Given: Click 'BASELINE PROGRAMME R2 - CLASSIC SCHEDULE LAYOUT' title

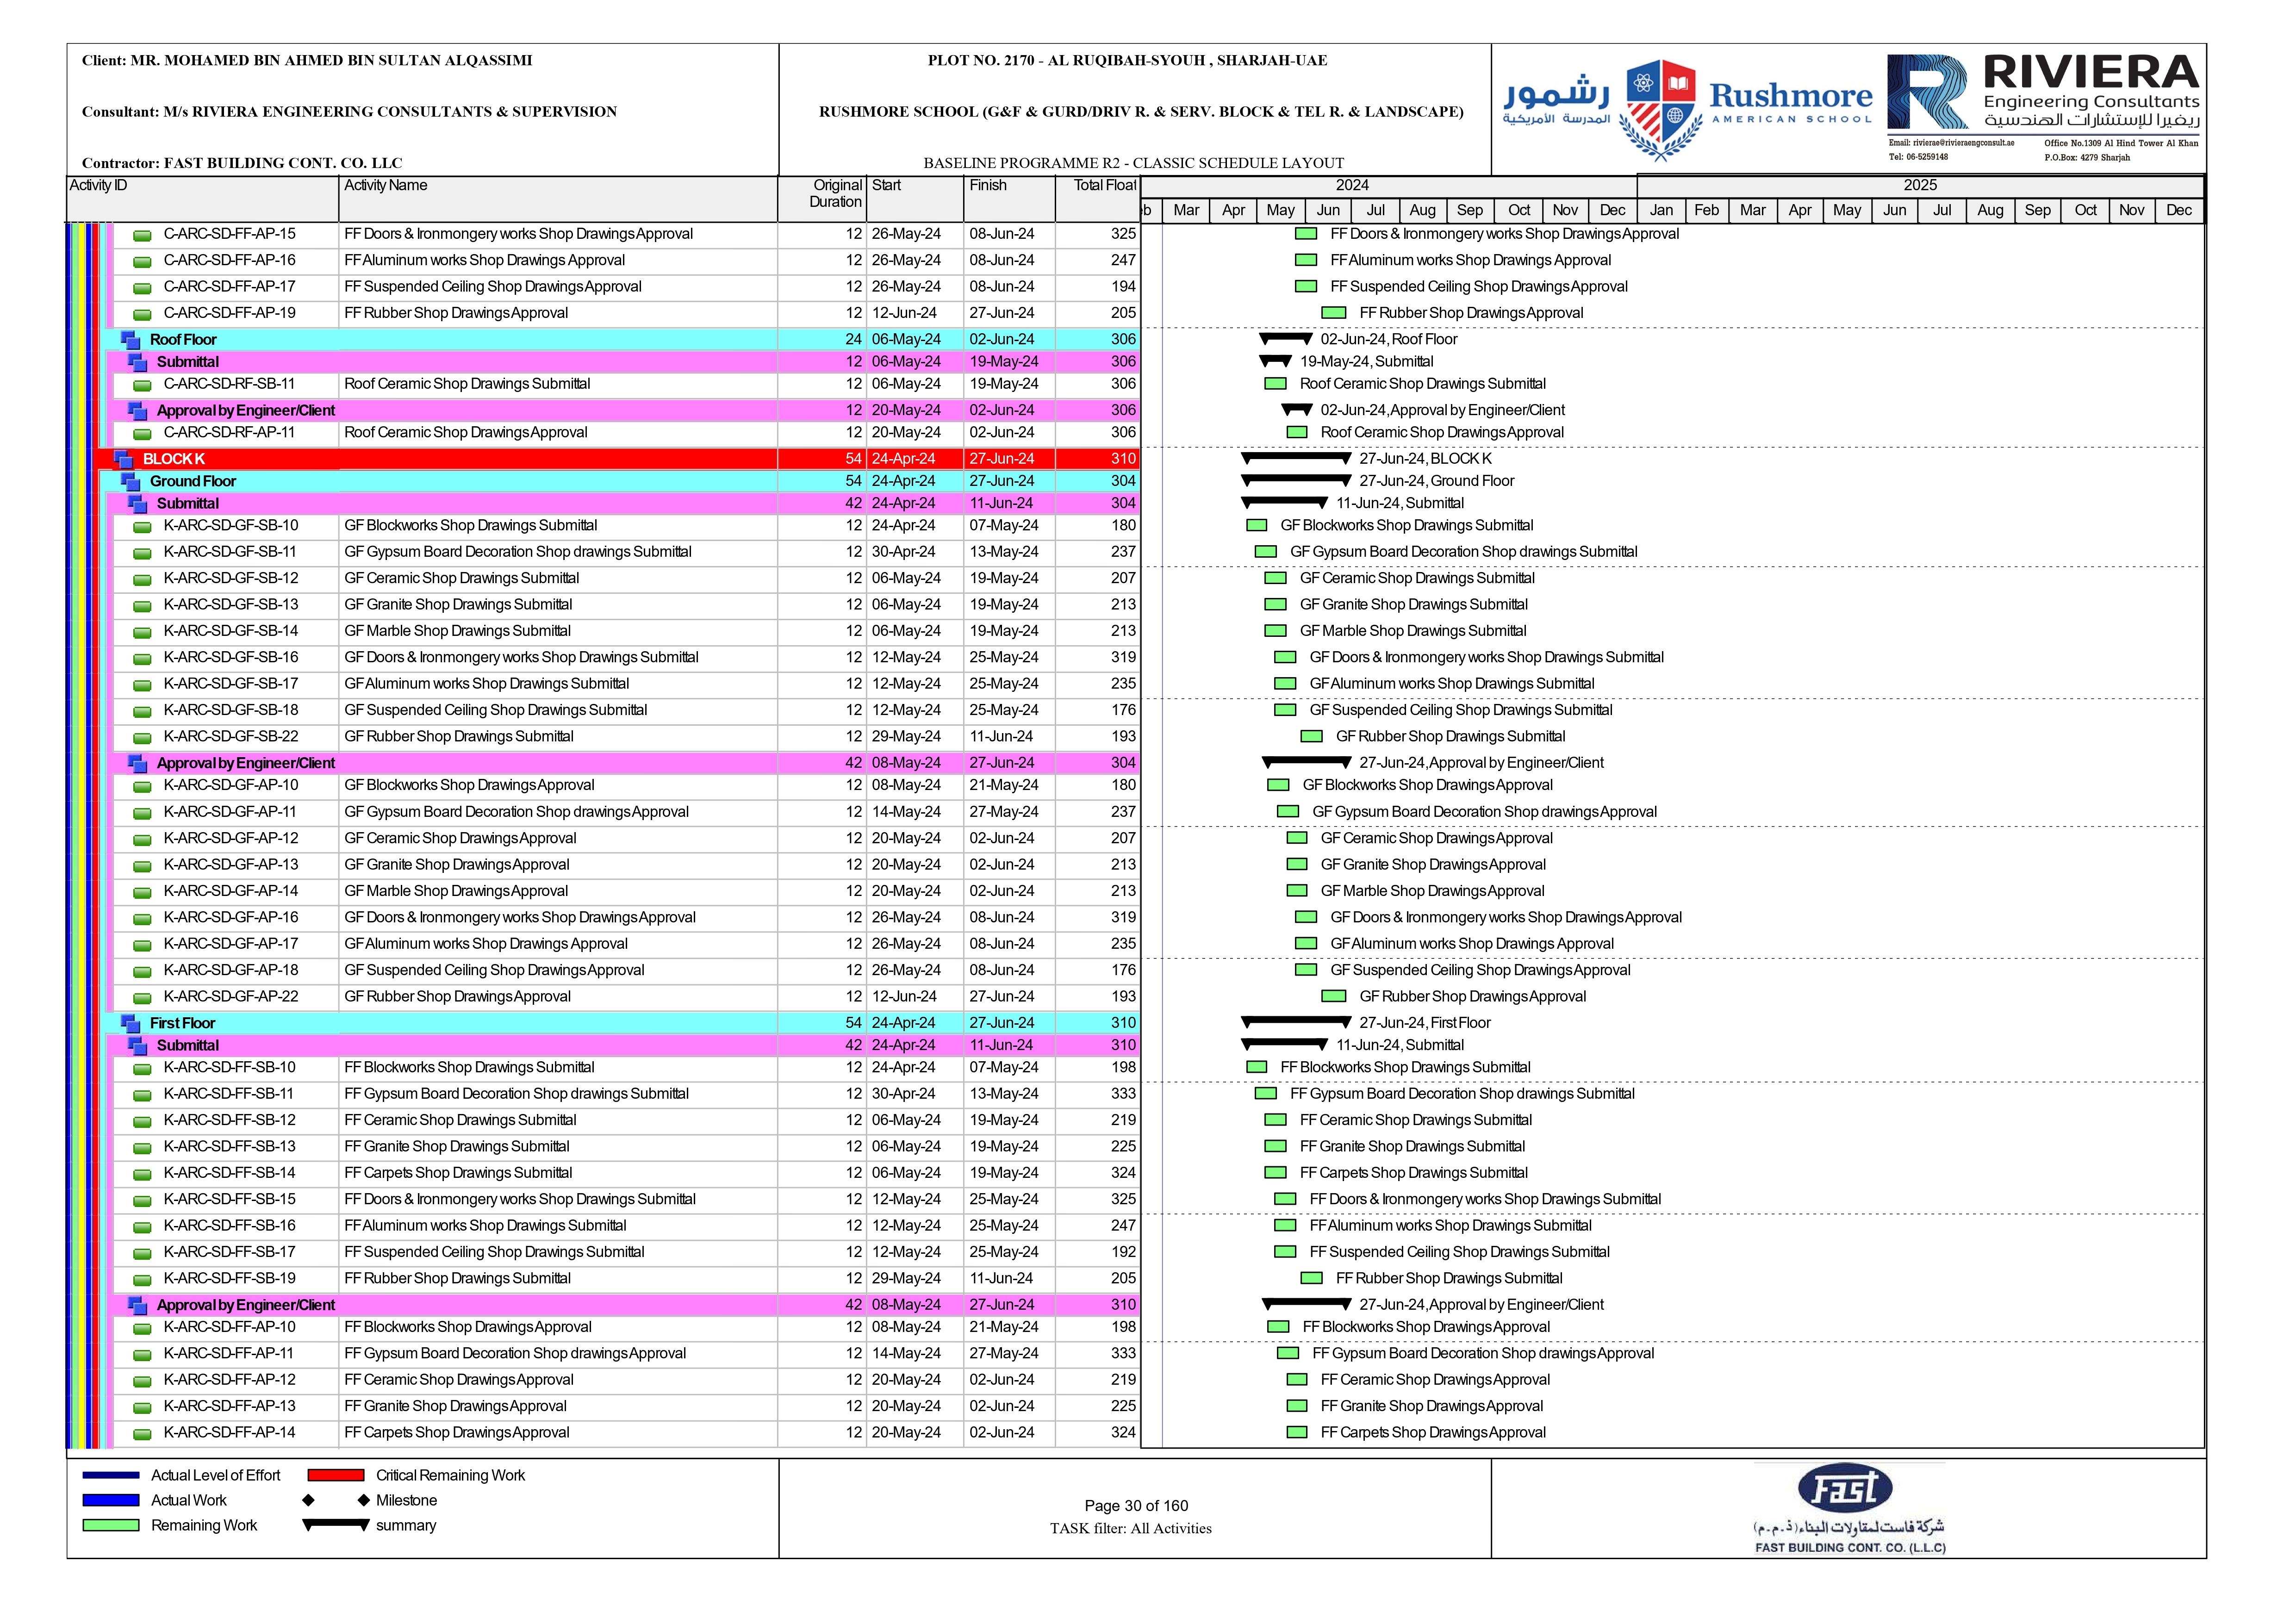Looking at the screenshot, I should tap(1133, 163).
